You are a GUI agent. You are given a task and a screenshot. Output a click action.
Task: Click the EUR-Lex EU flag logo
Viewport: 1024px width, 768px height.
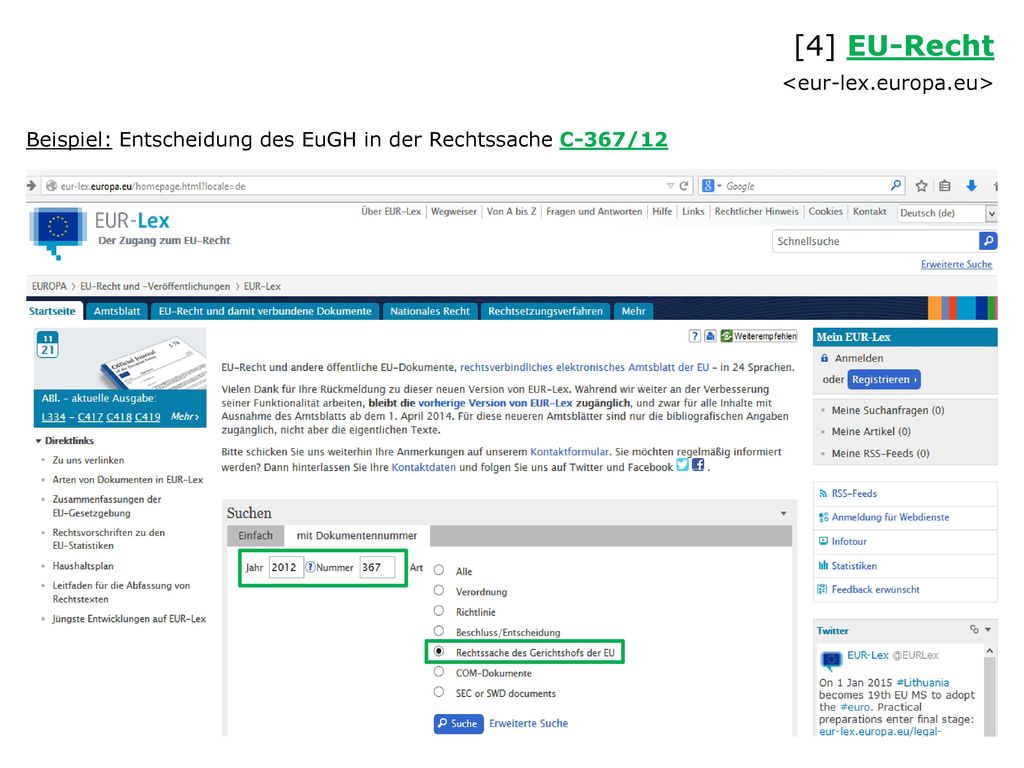pos(57,233)
